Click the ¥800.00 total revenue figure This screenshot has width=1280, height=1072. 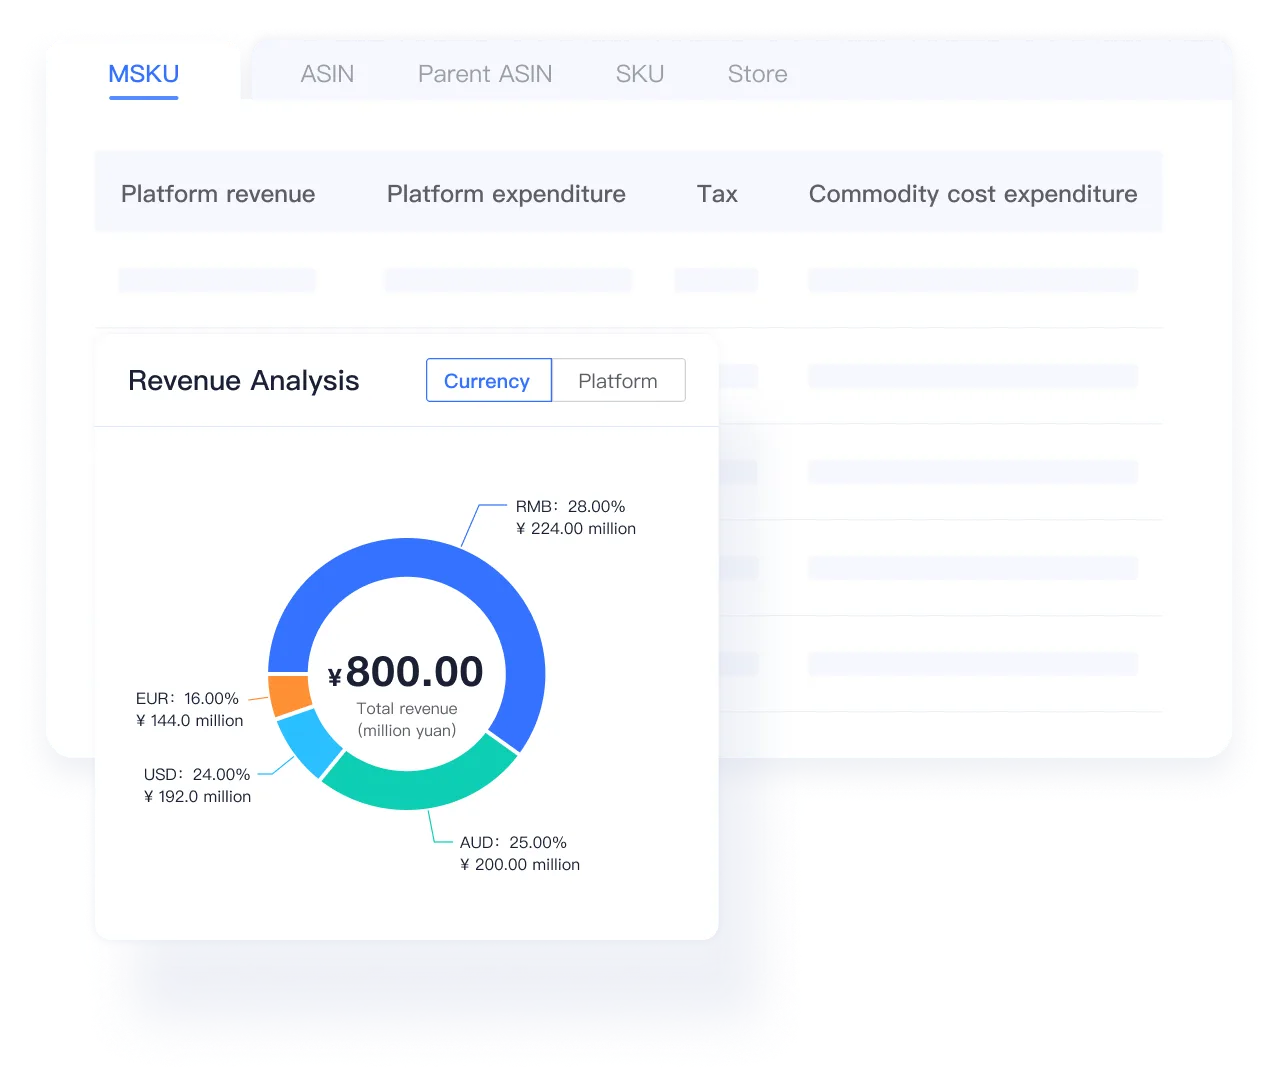pos(407,672)
